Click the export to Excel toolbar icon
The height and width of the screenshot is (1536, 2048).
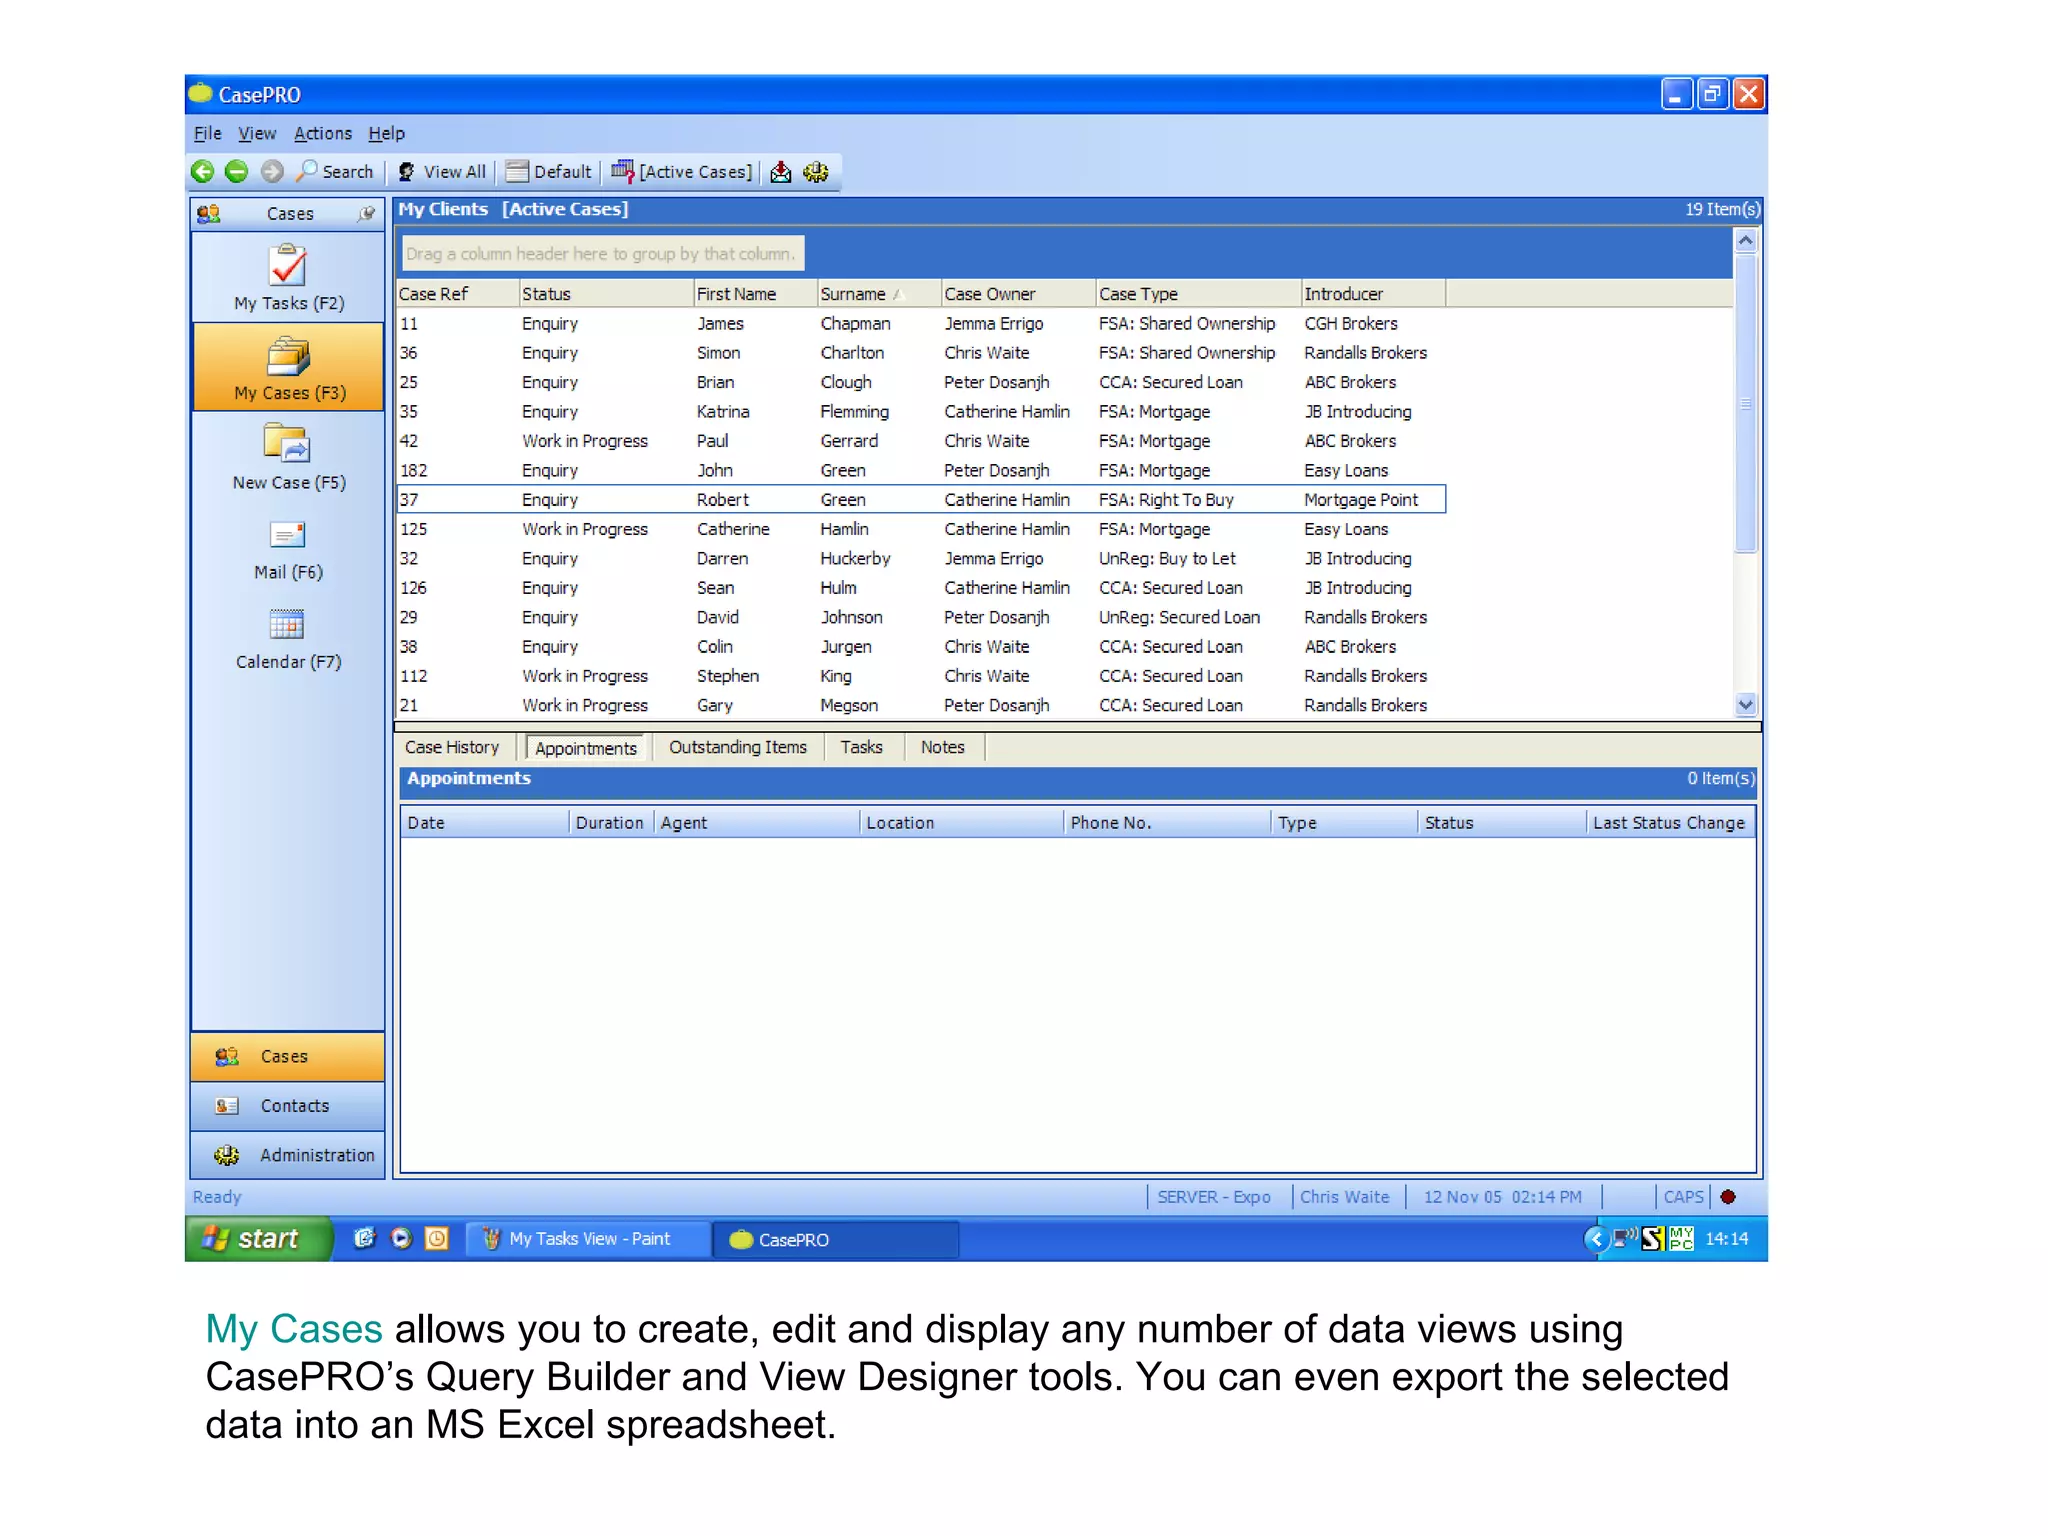781,172
